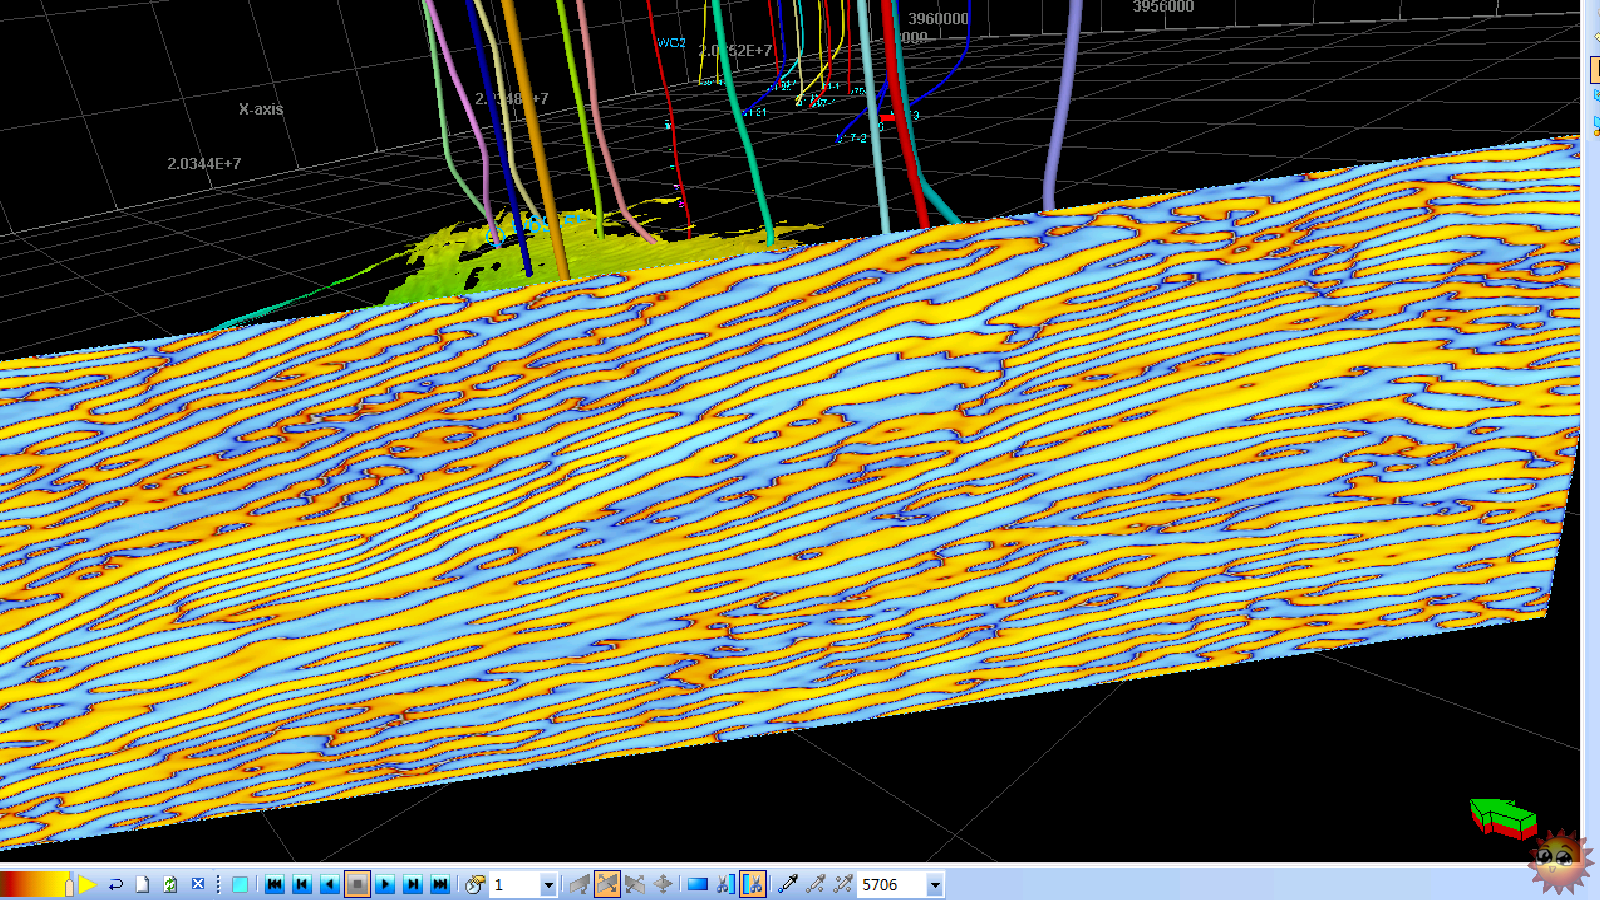Click the gray align plane icon

[x=579, y=884]
